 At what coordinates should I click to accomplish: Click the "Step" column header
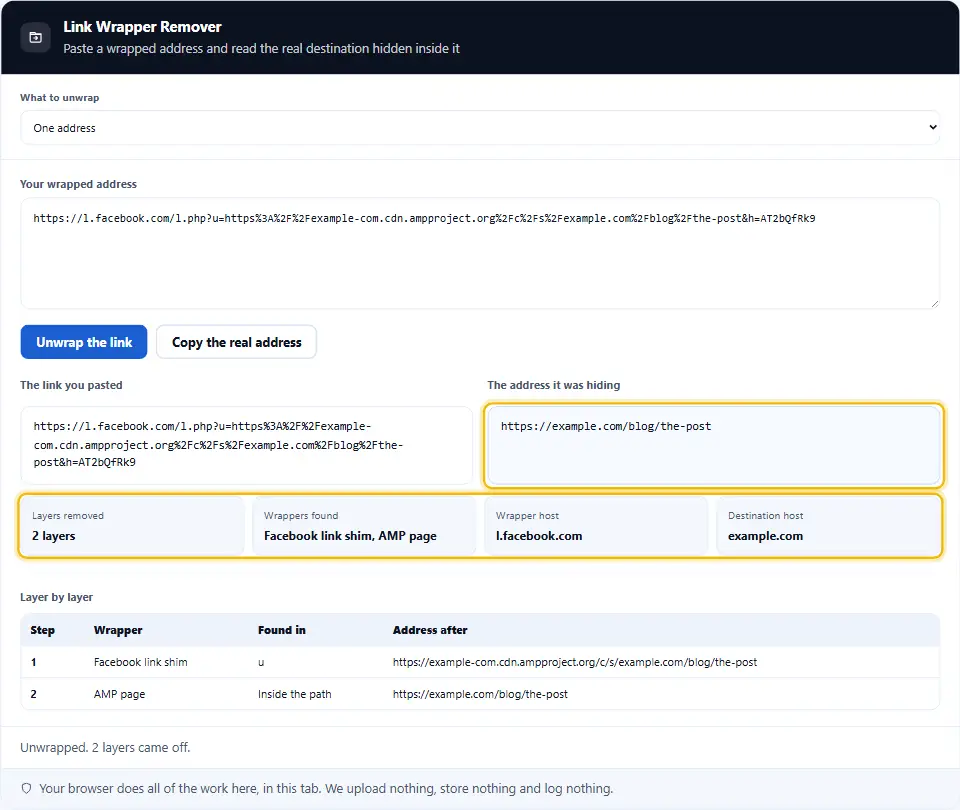tap(42, 630)
